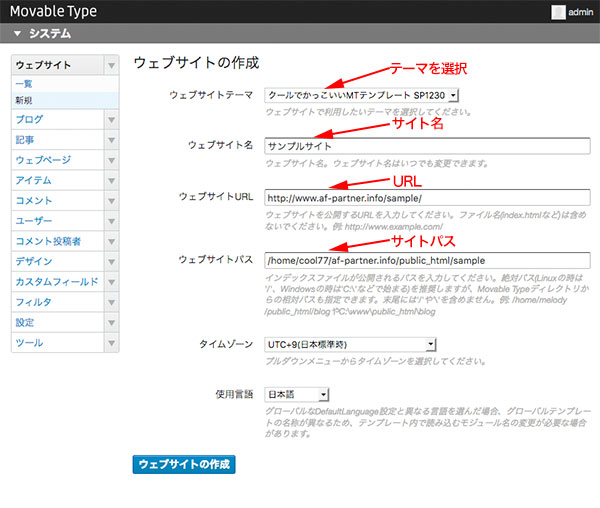Collapse the ウェブサイト sidebar menu arrow
Image resolution: width=600 pixels, height=508 pixels.
(111, 65)
